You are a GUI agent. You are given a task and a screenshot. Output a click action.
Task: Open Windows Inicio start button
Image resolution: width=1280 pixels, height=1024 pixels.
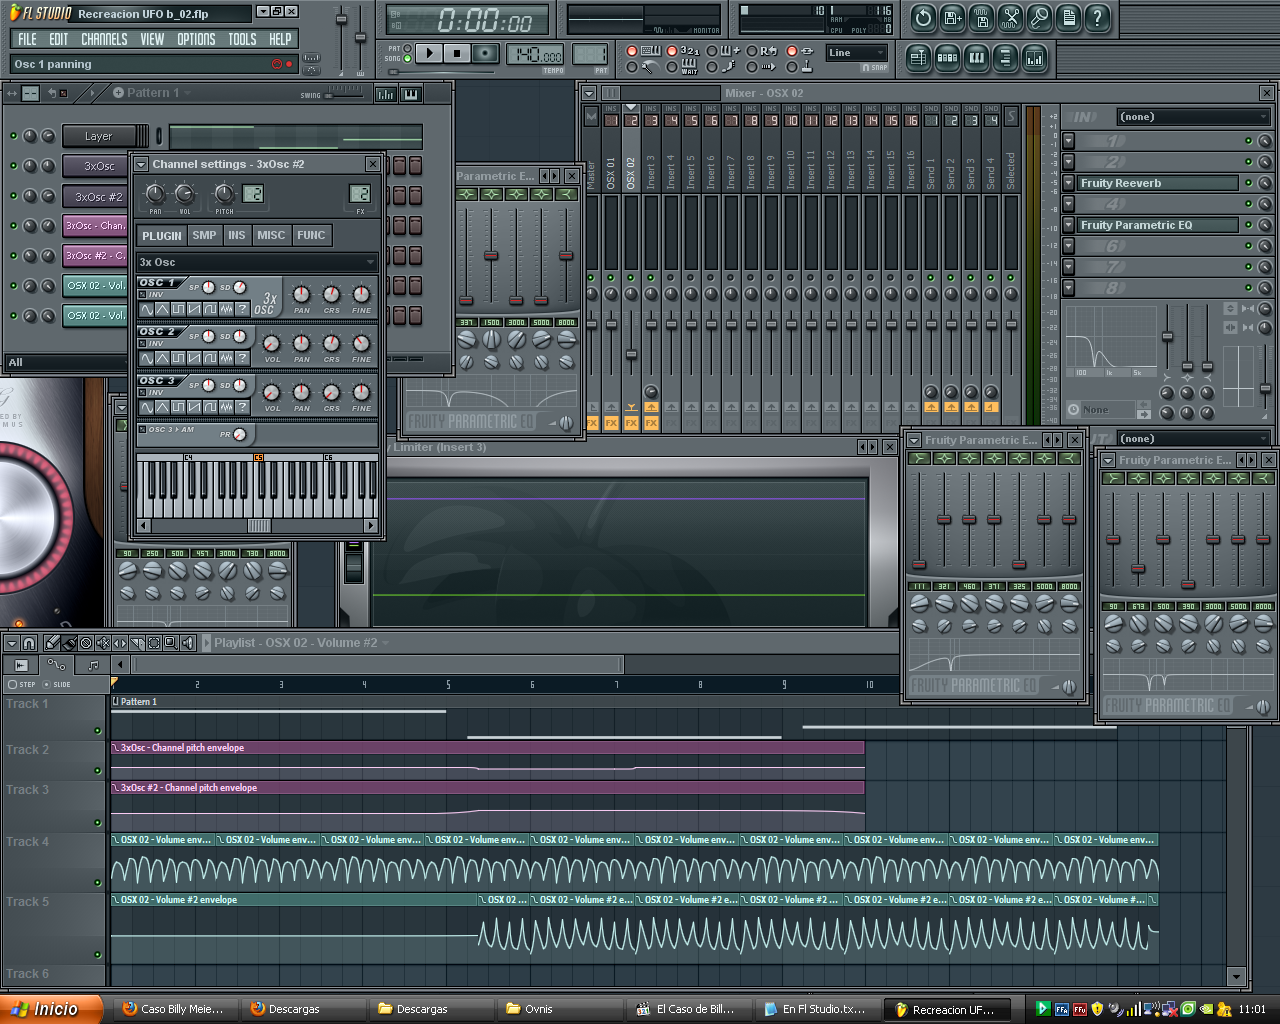tap(52, 1009)
